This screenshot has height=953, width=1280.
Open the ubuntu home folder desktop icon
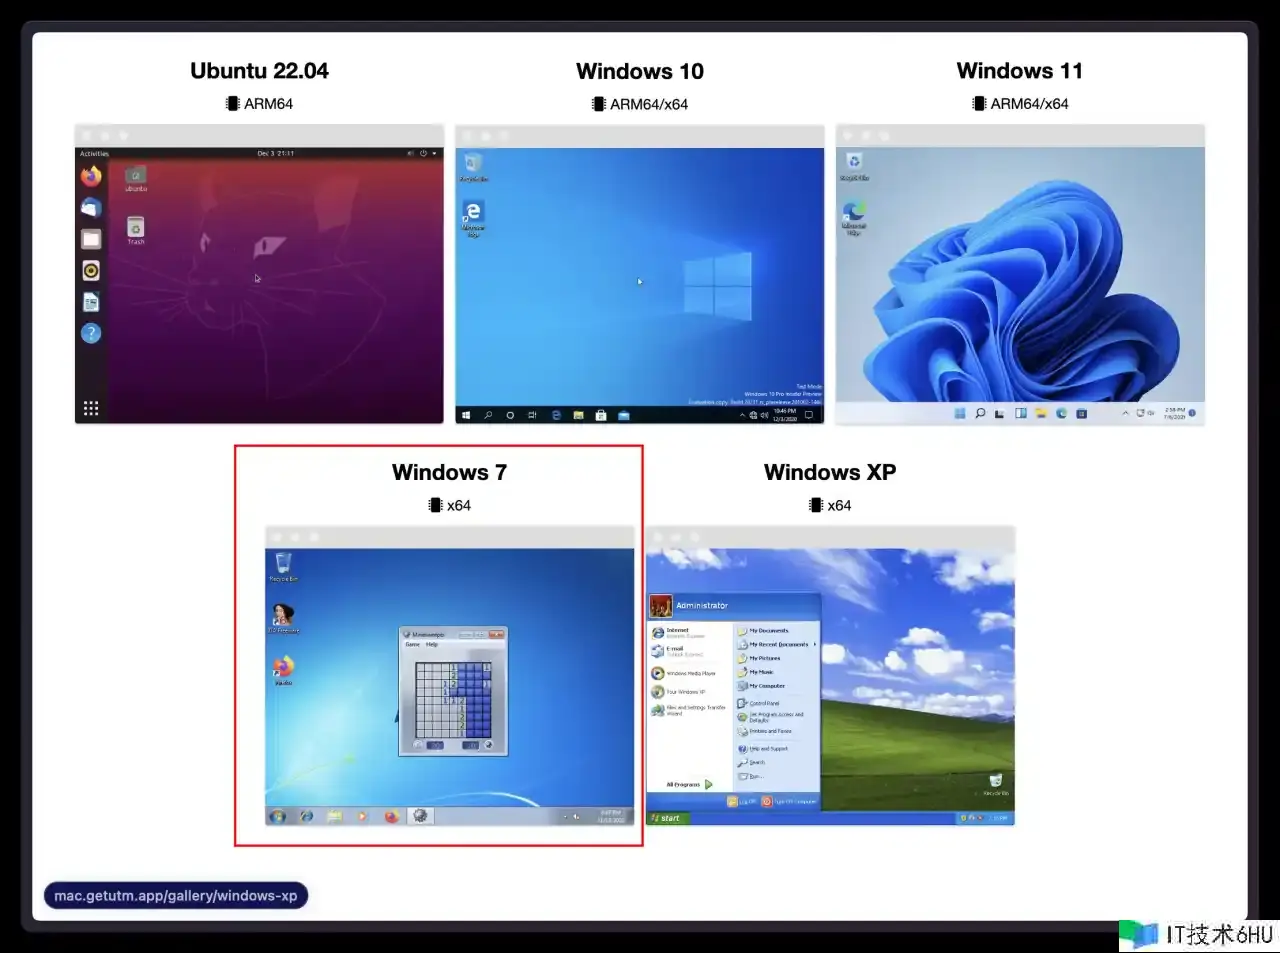(x=136, y=179)
